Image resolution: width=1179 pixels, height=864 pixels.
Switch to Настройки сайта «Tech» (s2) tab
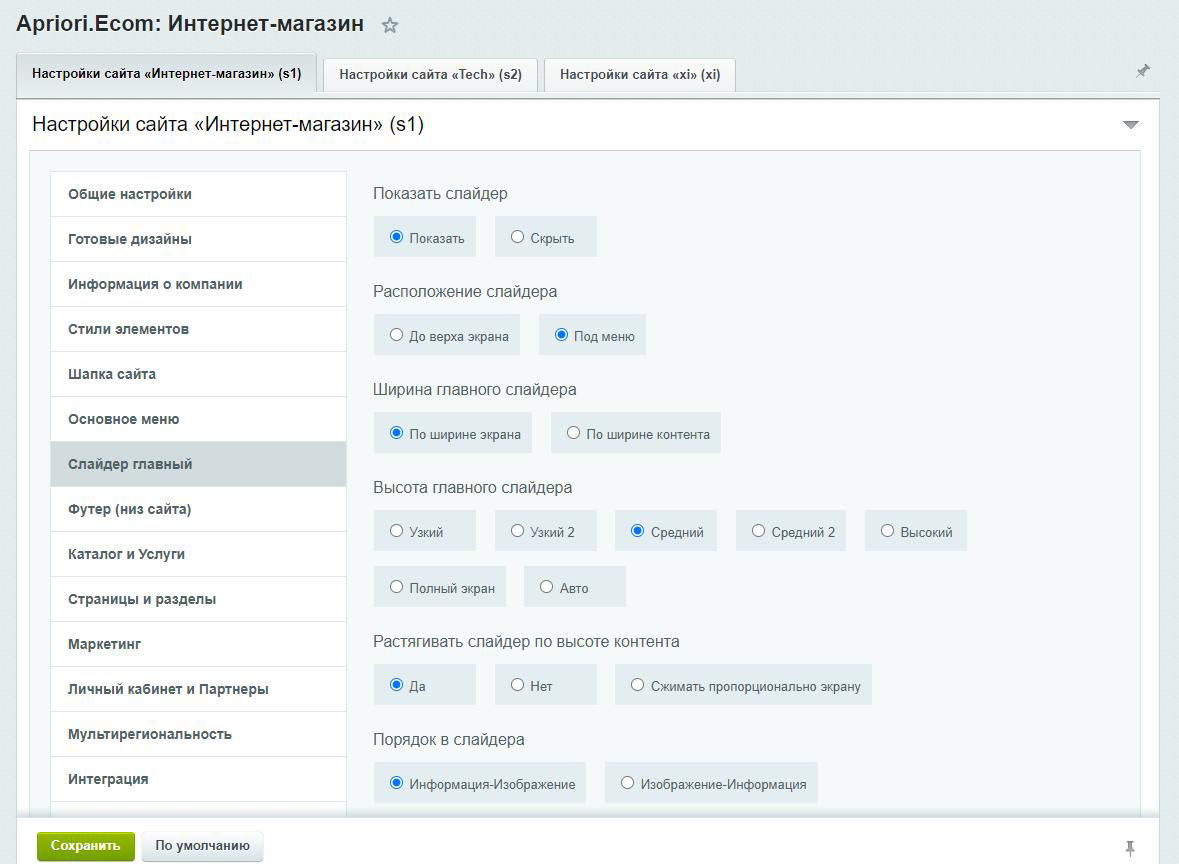click(430, 74)
